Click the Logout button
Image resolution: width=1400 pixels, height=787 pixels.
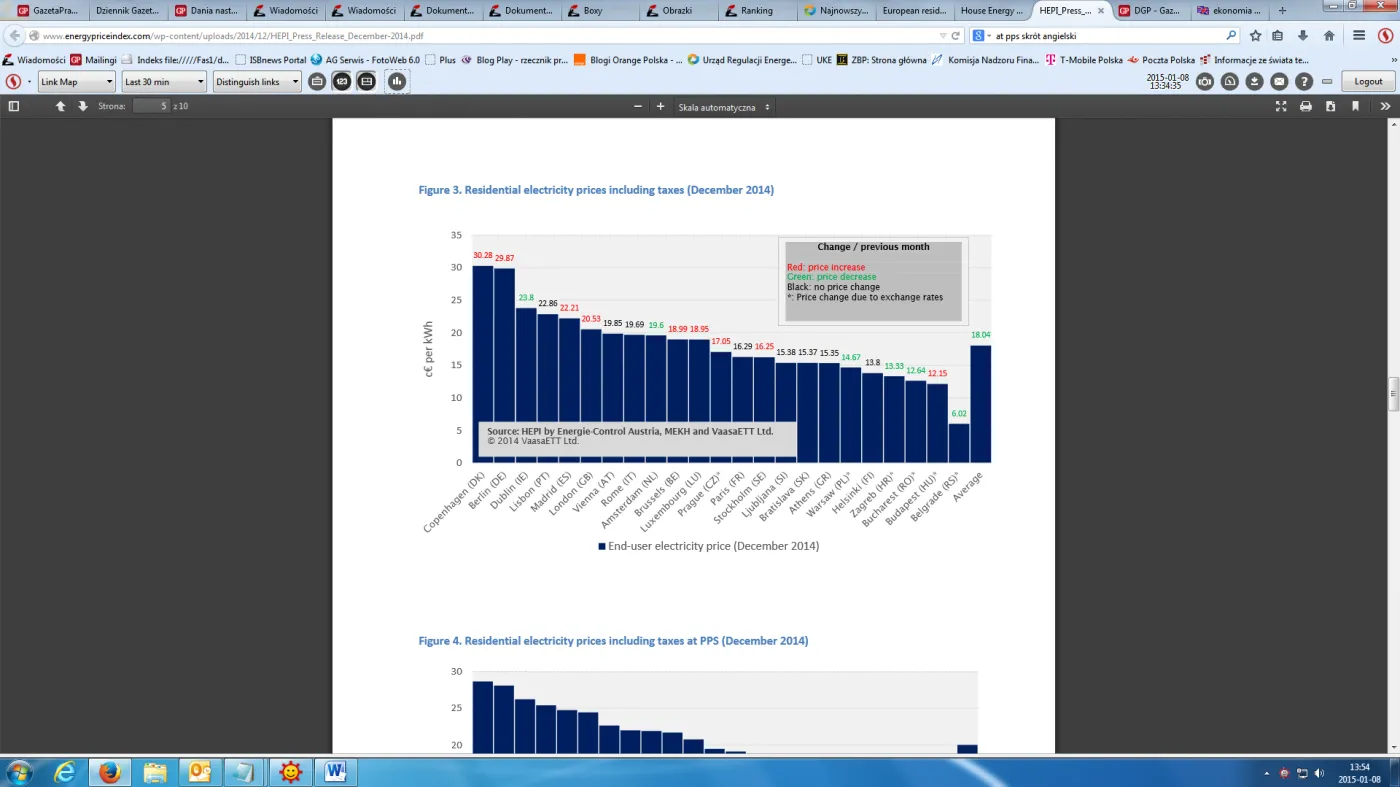point(1368,82)
